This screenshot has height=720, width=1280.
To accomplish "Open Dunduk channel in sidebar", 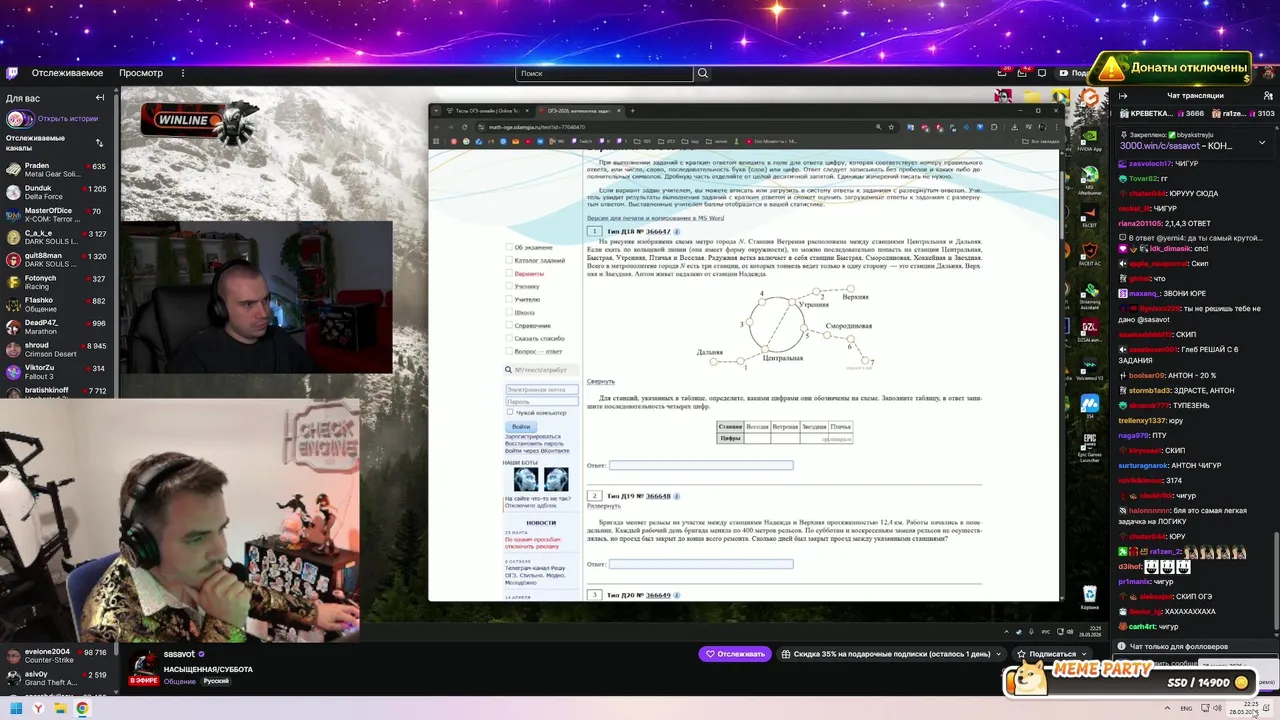I will pyautogui.click(x=57, y=192).
